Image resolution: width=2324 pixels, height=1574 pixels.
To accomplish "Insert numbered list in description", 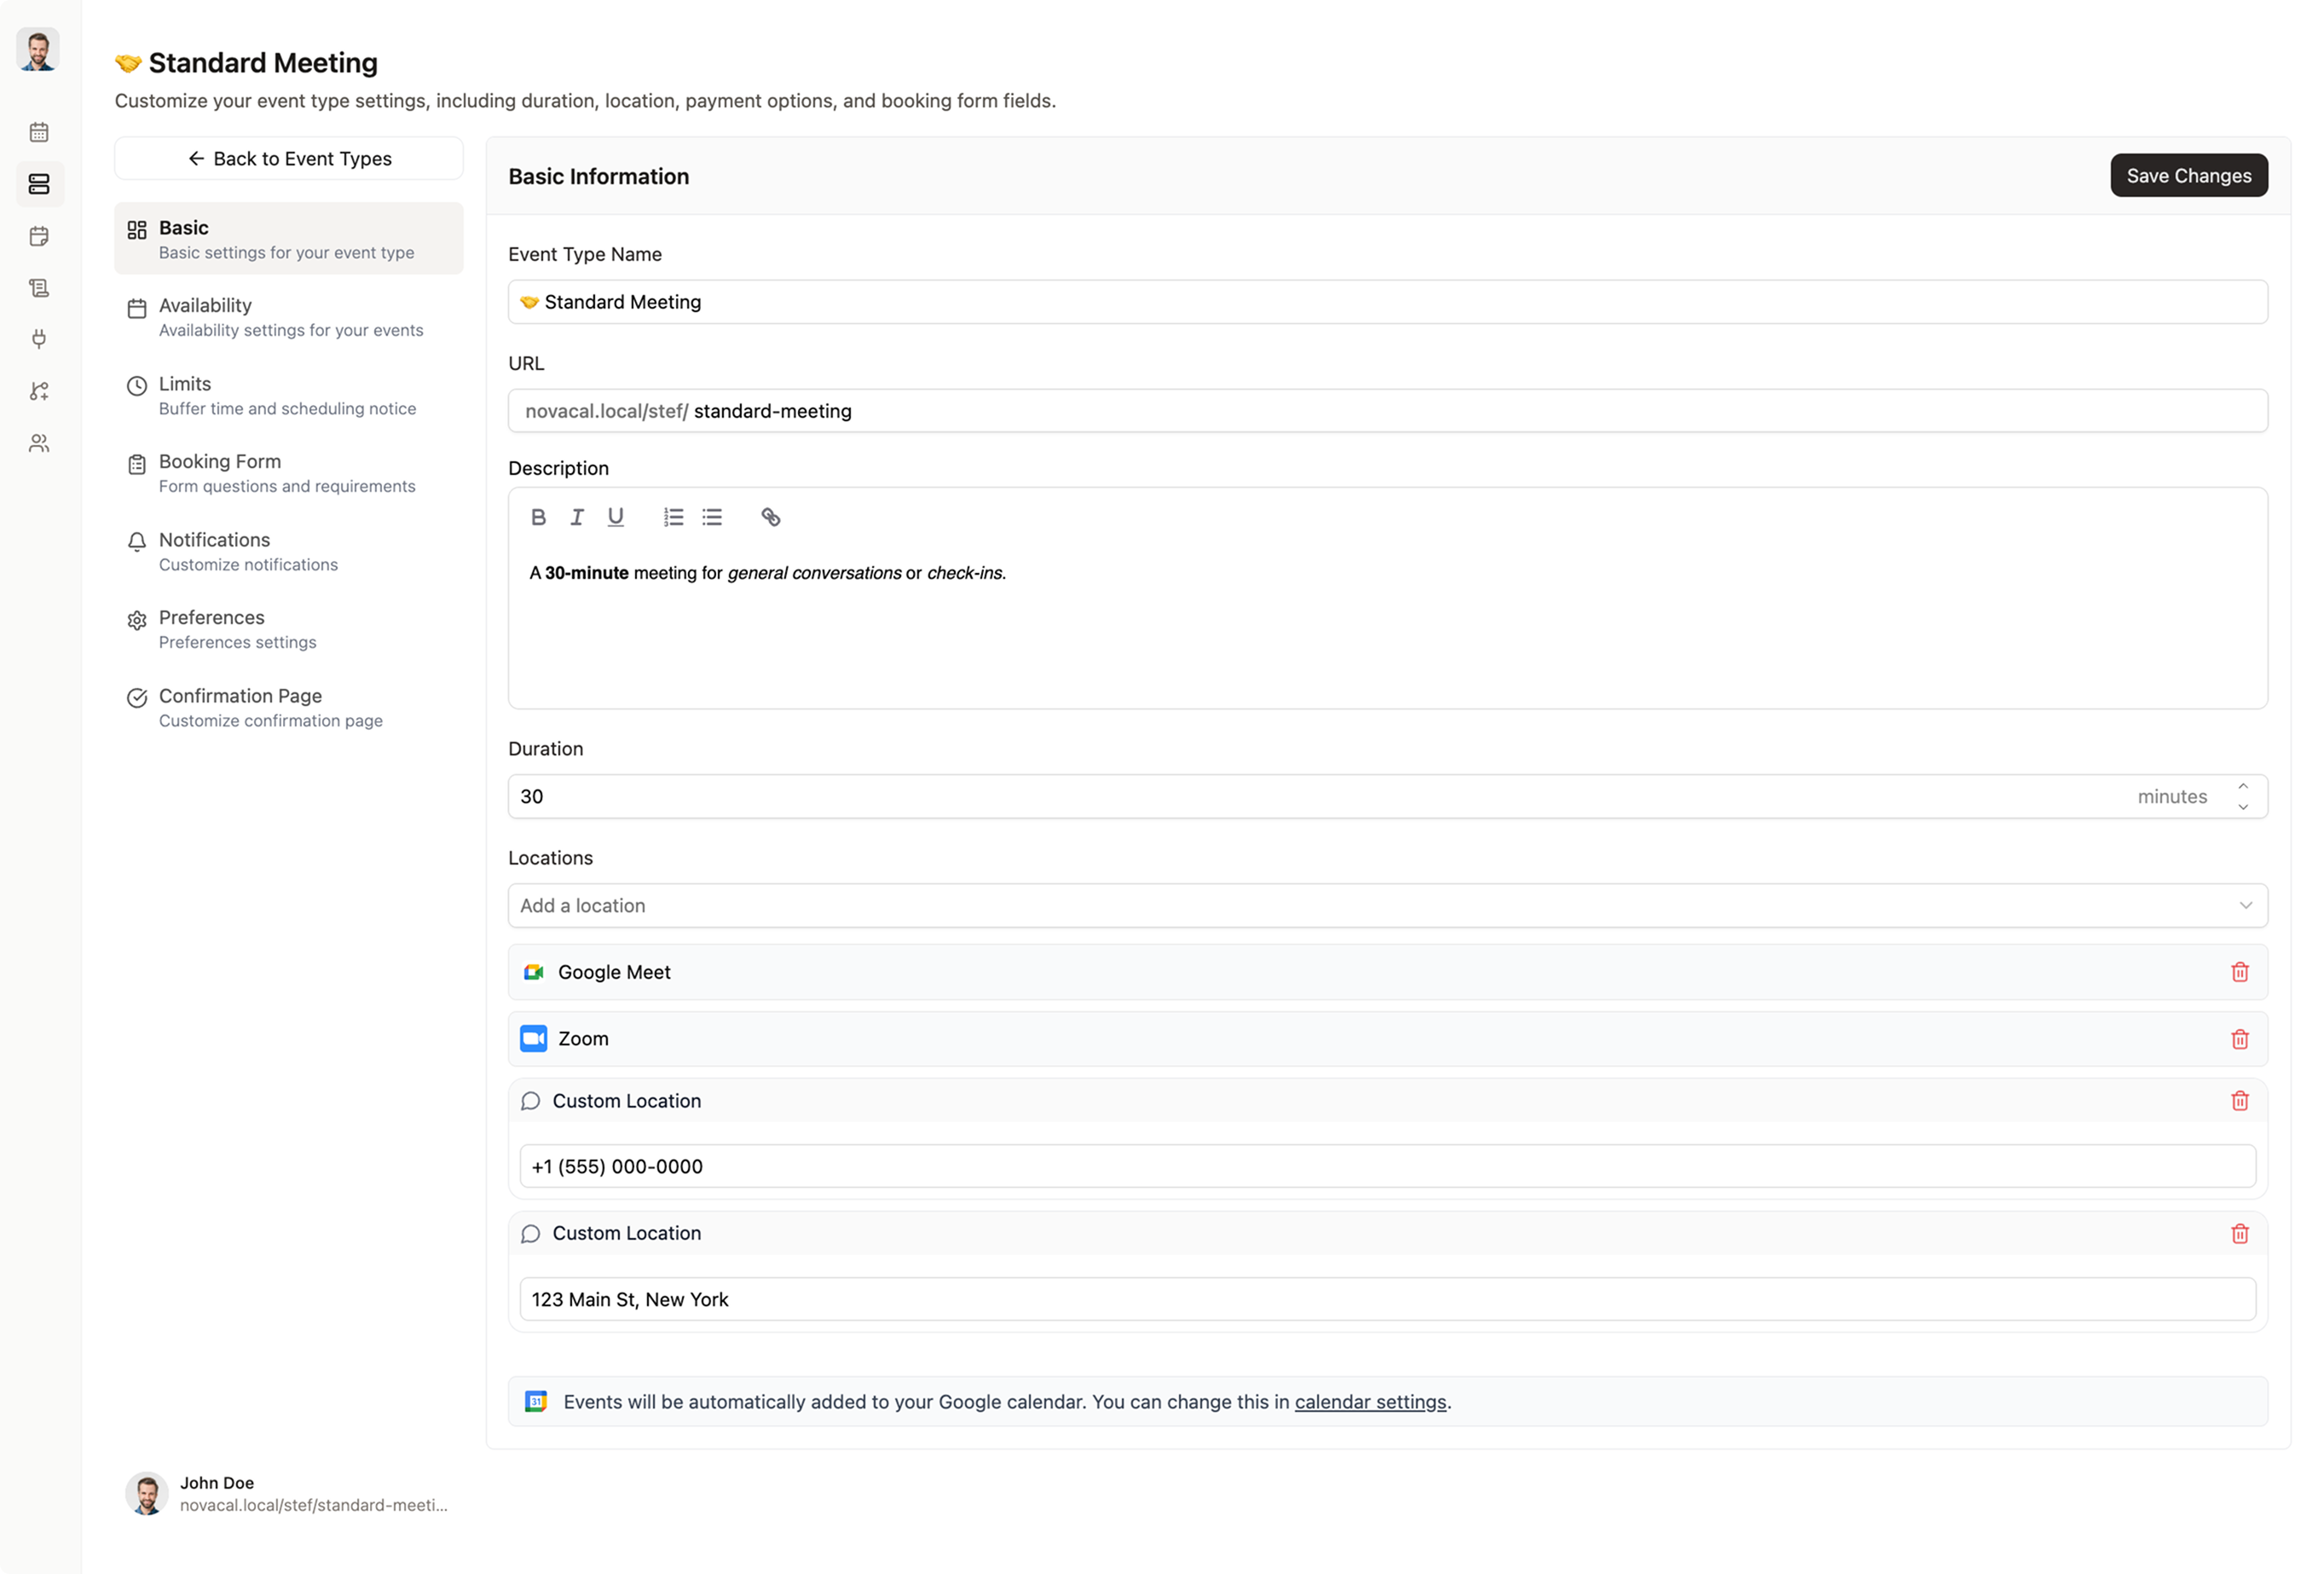I will [673, 517].
